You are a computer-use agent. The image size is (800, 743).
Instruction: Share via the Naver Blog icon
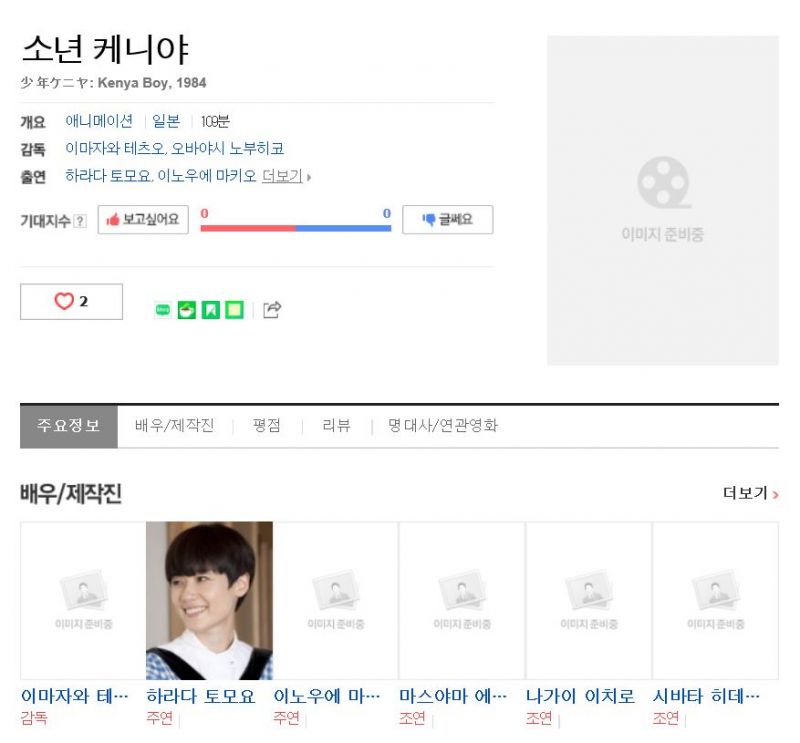click(163, 310)
